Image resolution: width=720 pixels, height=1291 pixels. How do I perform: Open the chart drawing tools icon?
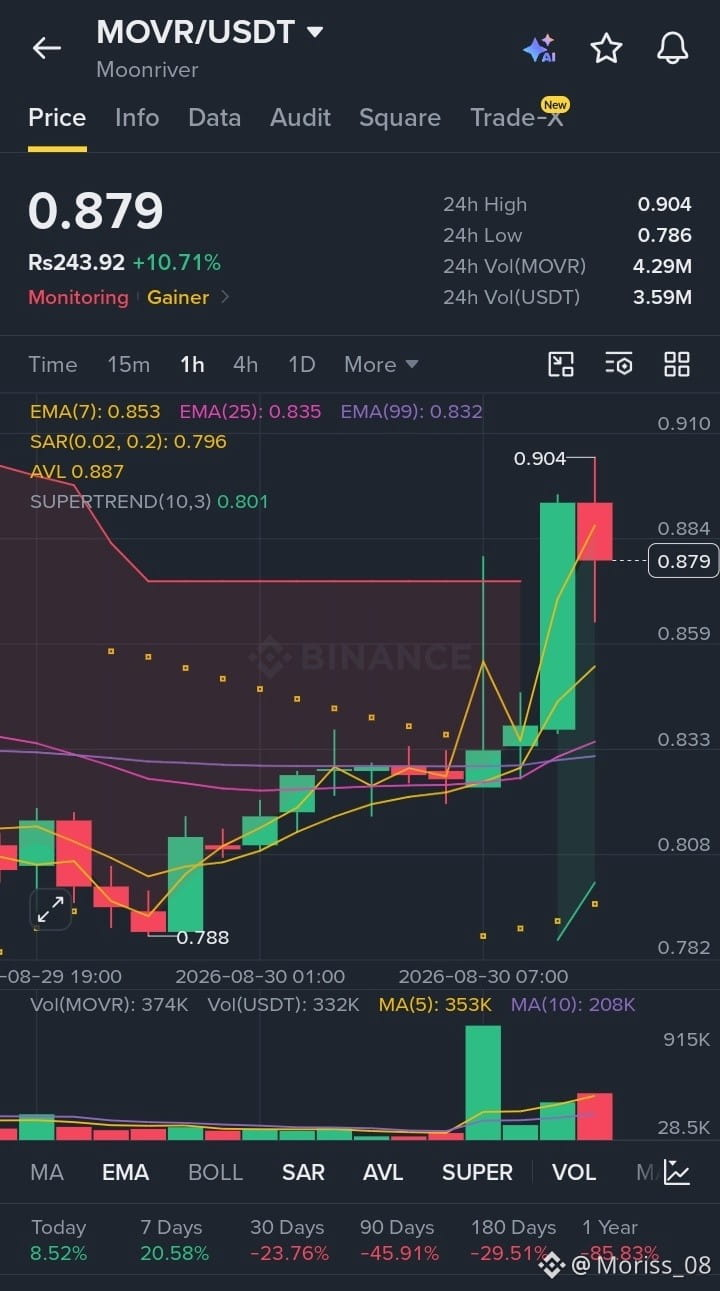click(x=561, y=364)
